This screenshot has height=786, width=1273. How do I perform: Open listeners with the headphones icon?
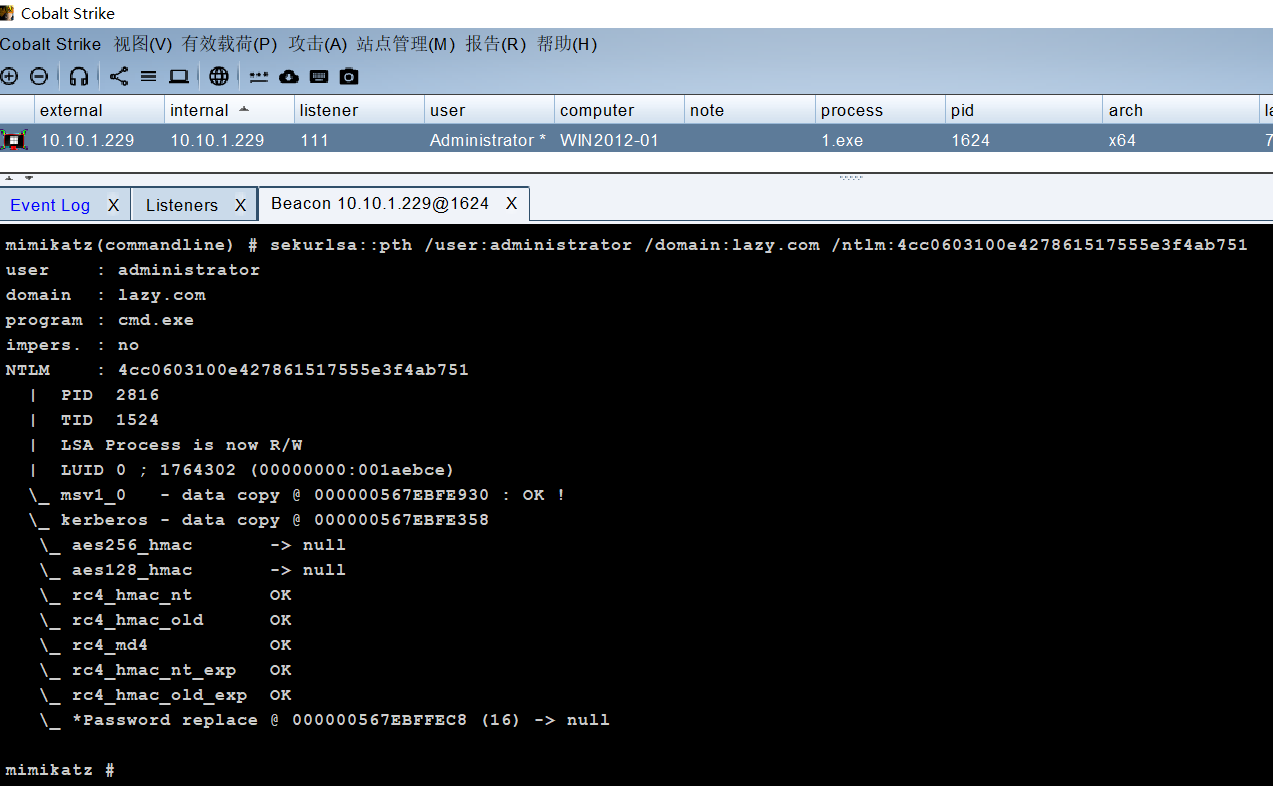click(x=79, y=76)
